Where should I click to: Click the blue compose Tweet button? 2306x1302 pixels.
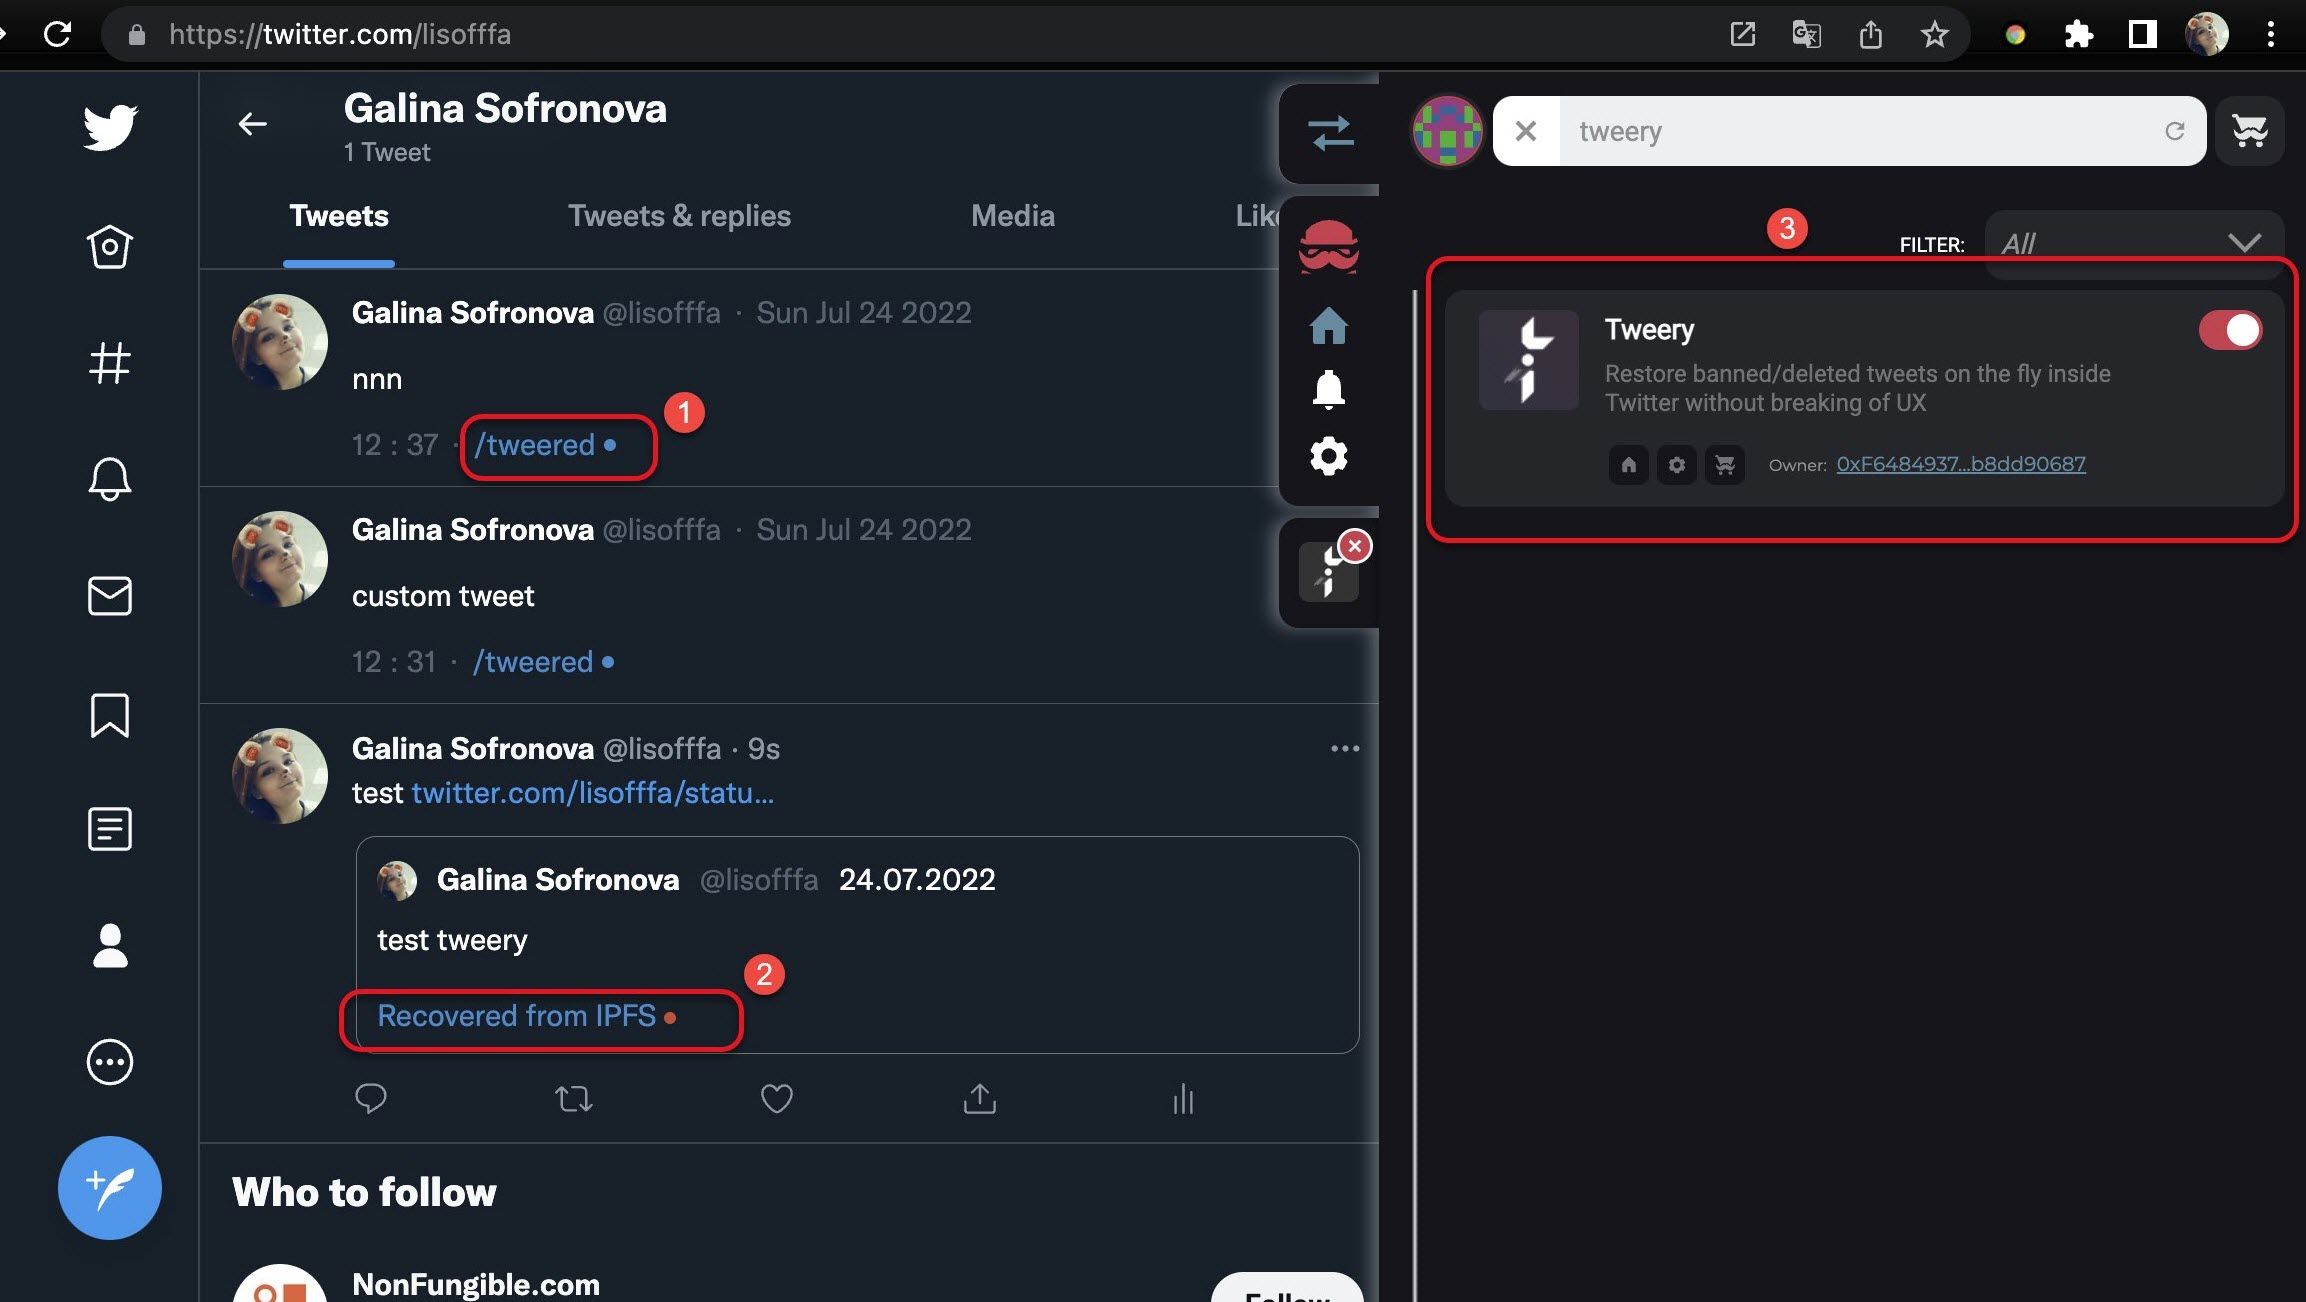(x=110, y=1188)
